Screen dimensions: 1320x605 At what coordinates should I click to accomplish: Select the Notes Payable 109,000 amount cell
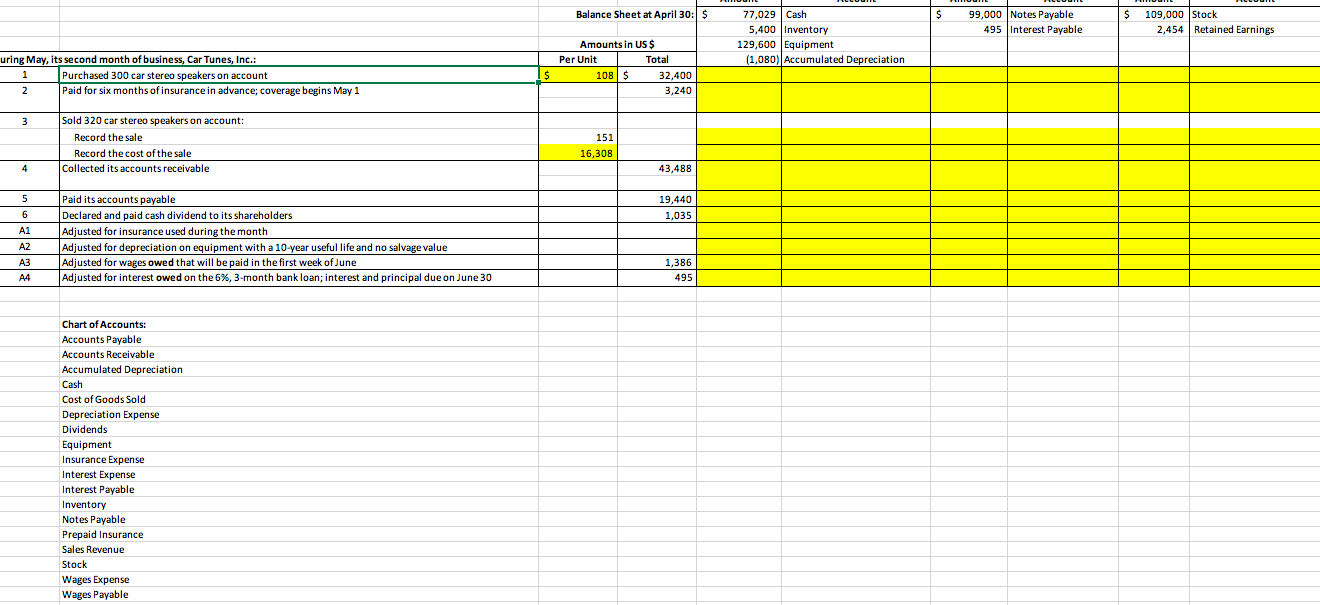point(1153,14)
